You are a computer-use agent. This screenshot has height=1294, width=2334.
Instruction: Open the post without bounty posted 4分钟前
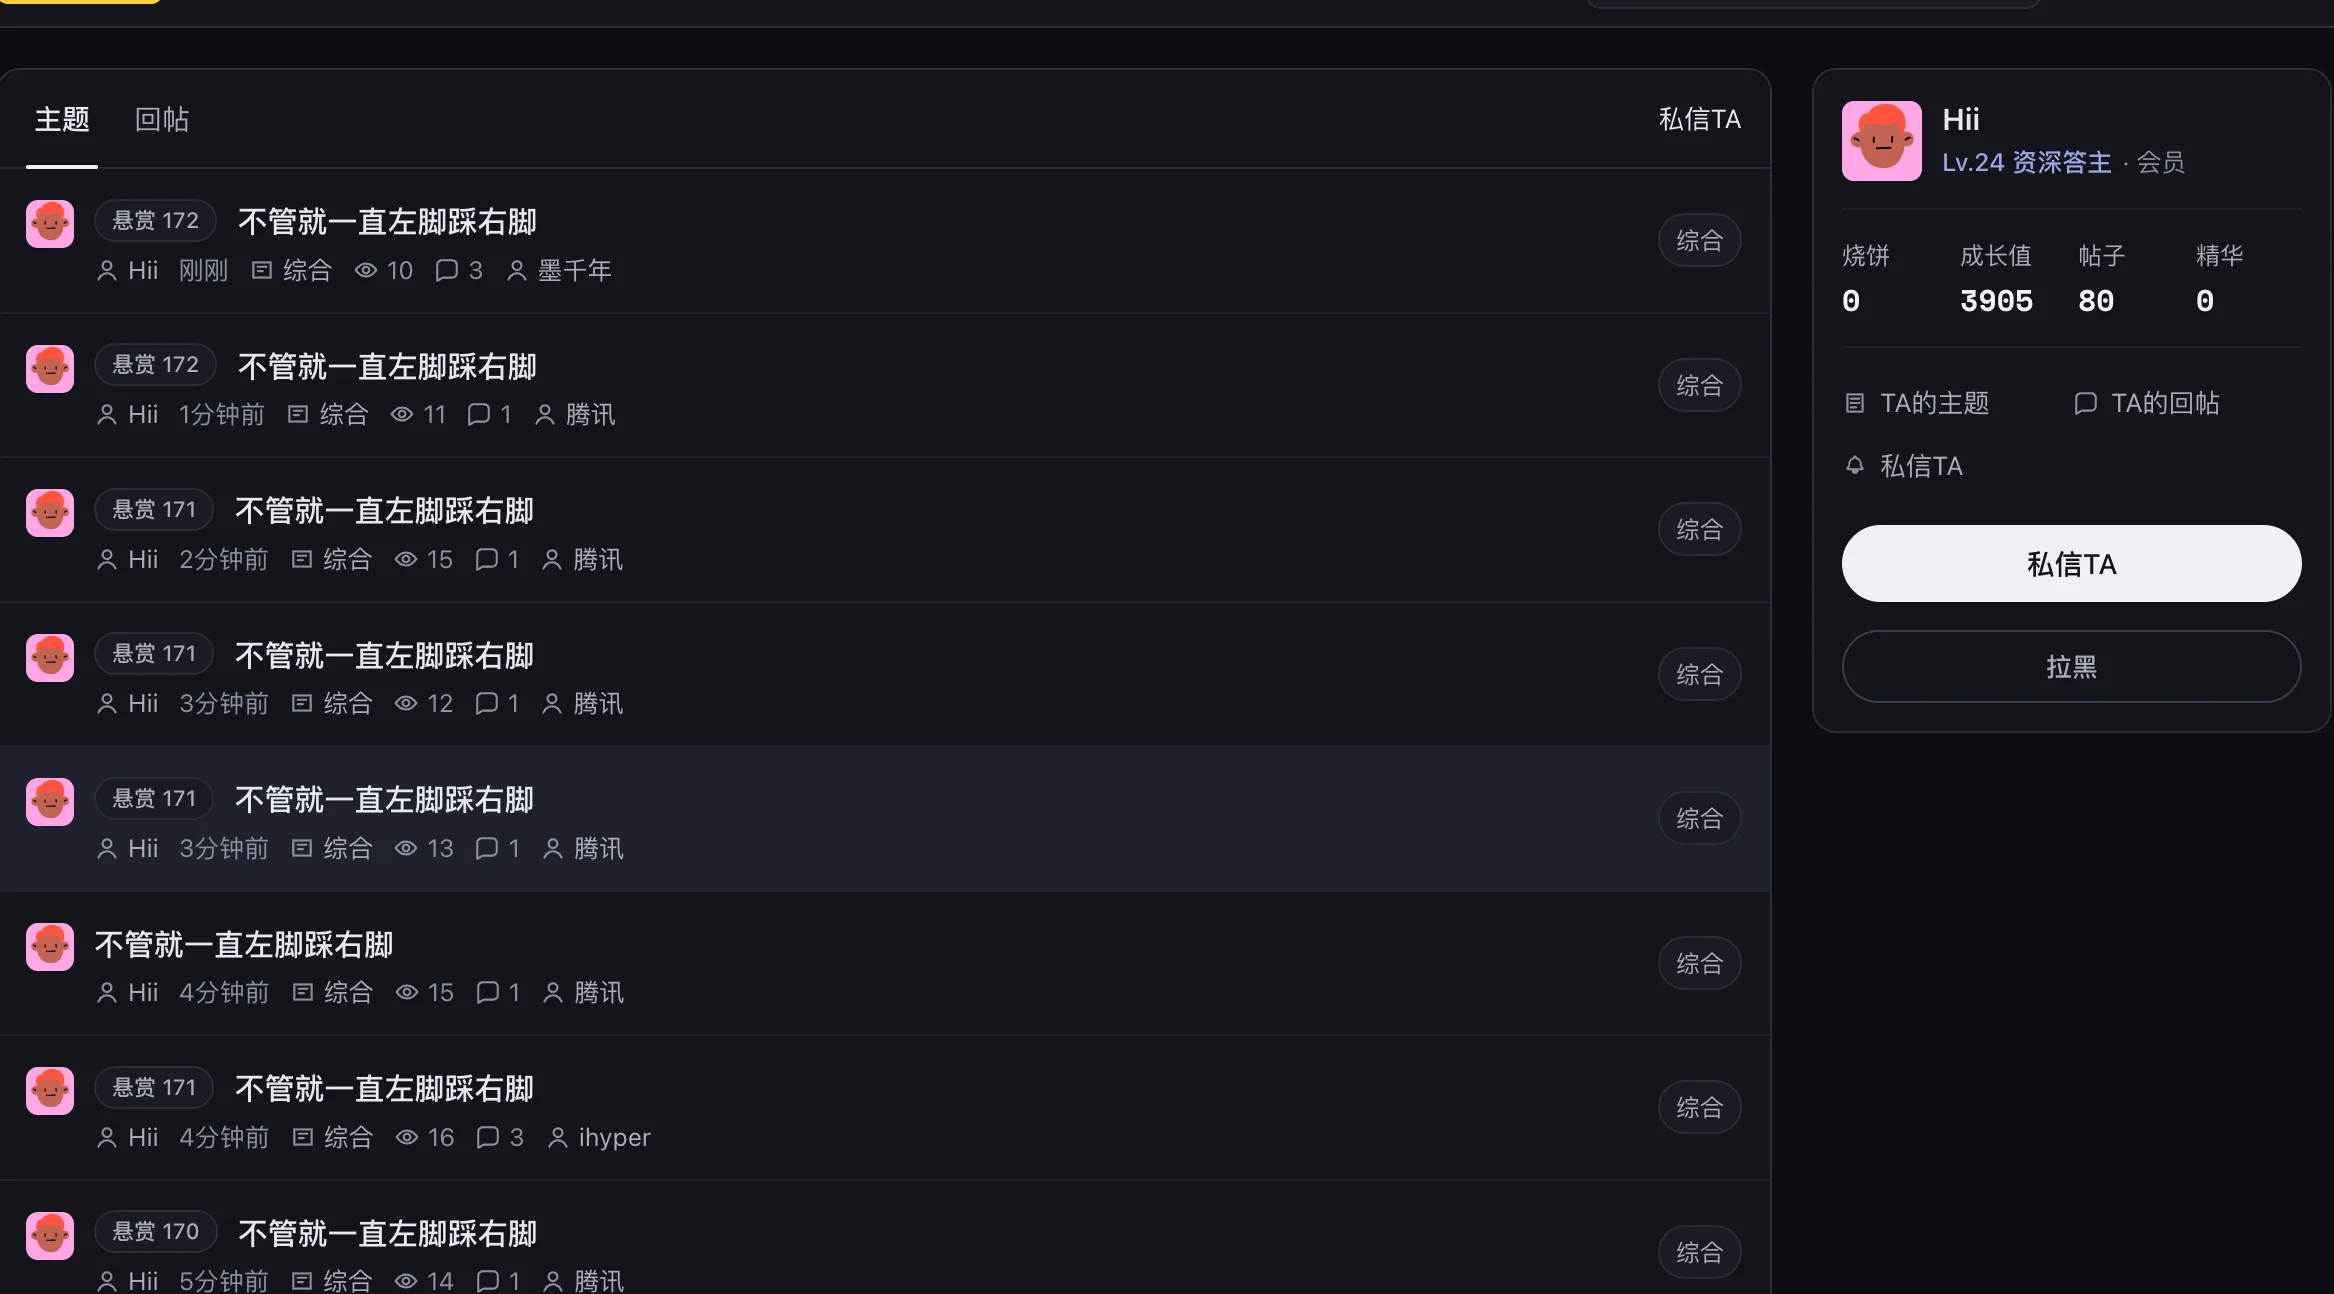(x=244, y=944)
